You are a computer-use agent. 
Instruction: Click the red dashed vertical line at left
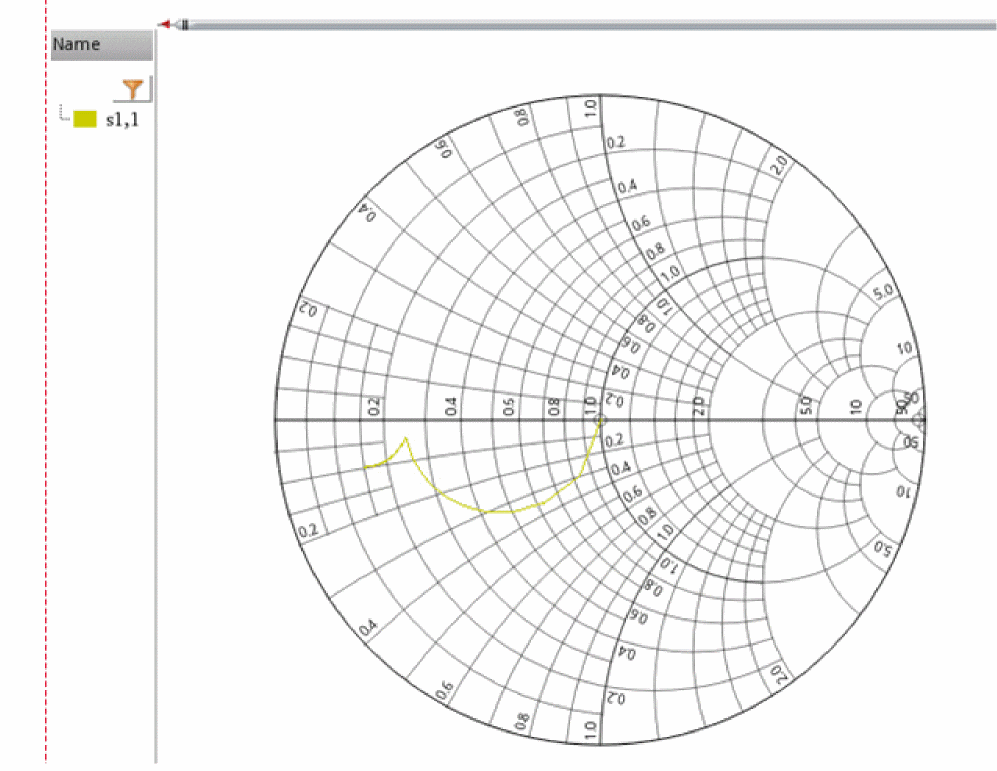pyautogui.click(x=46, y=400)
